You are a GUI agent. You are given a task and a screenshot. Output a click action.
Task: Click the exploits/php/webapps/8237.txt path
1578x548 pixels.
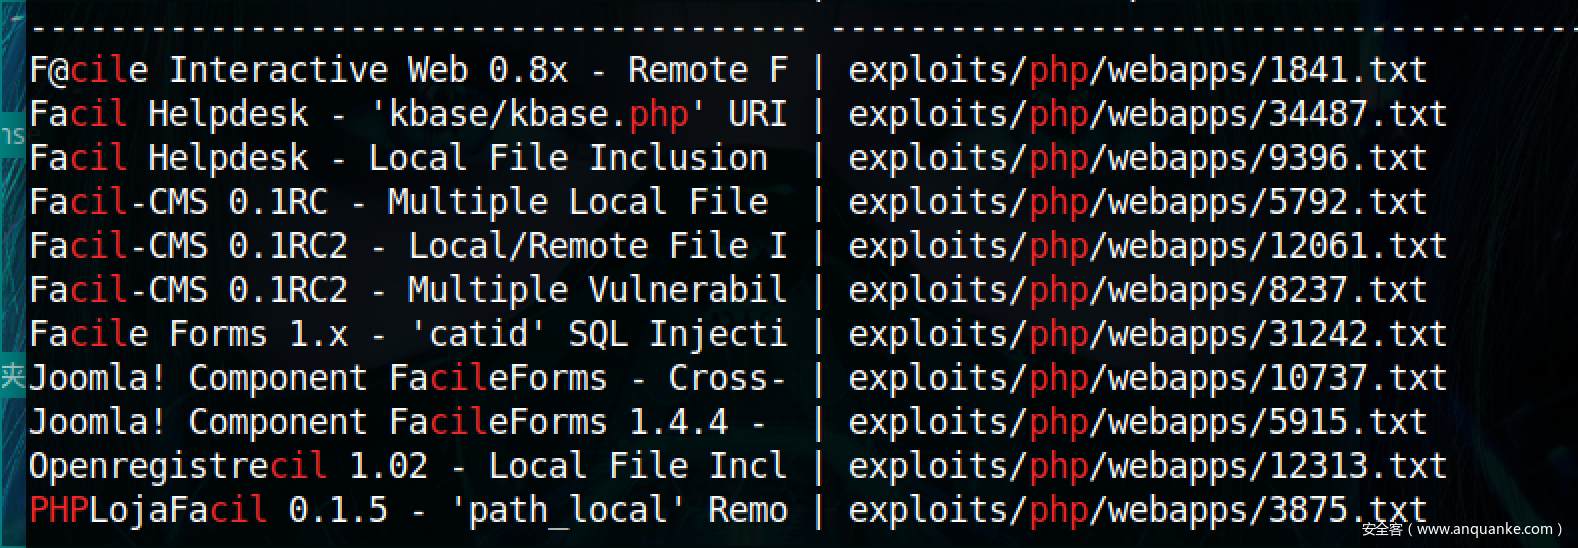pos(1137,290)
